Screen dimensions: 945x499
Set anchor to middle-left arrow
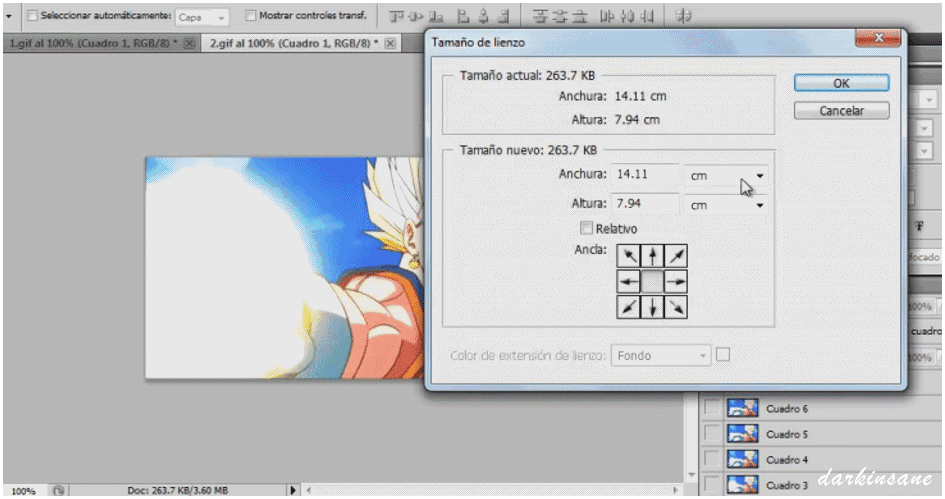(629, 281)
